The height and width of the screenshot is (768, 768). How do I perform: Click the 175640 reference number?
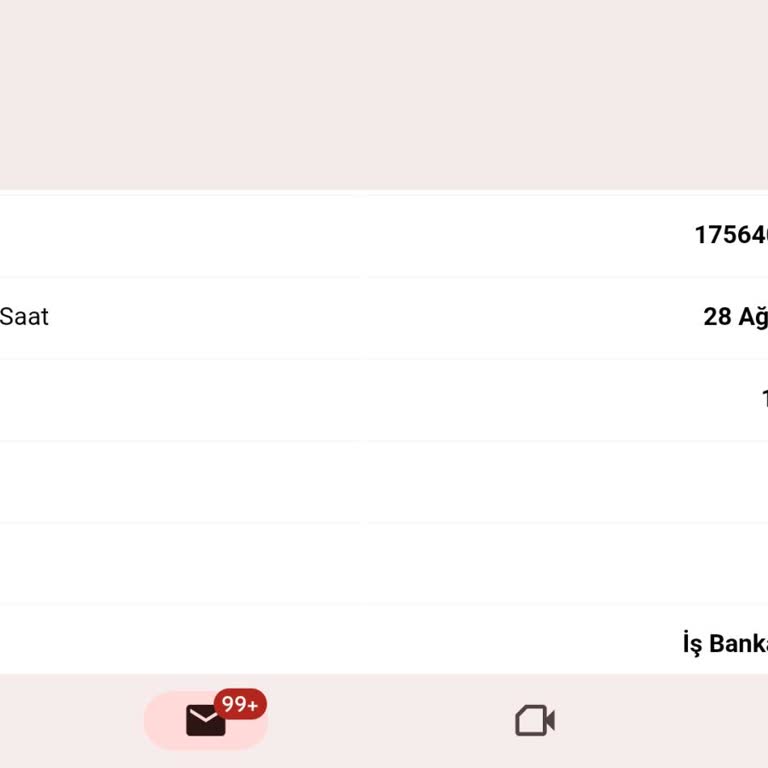[731, 235]
